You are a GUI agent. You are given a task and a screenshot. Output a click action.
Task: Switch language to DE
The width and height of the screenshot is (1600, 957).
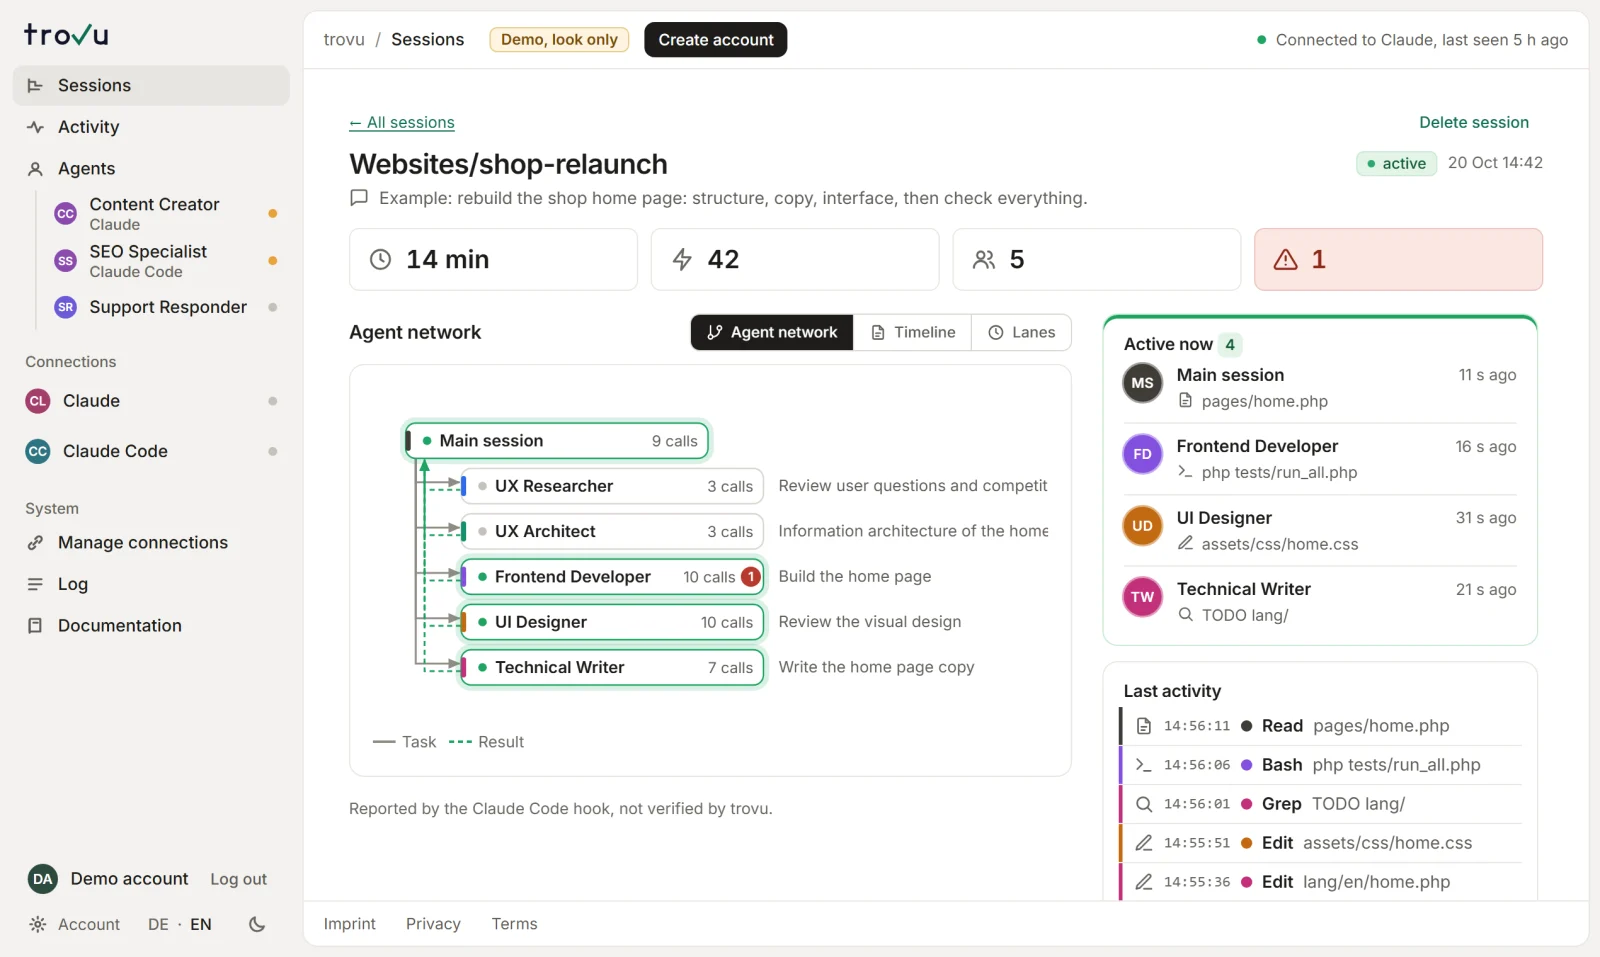[158, 924]
